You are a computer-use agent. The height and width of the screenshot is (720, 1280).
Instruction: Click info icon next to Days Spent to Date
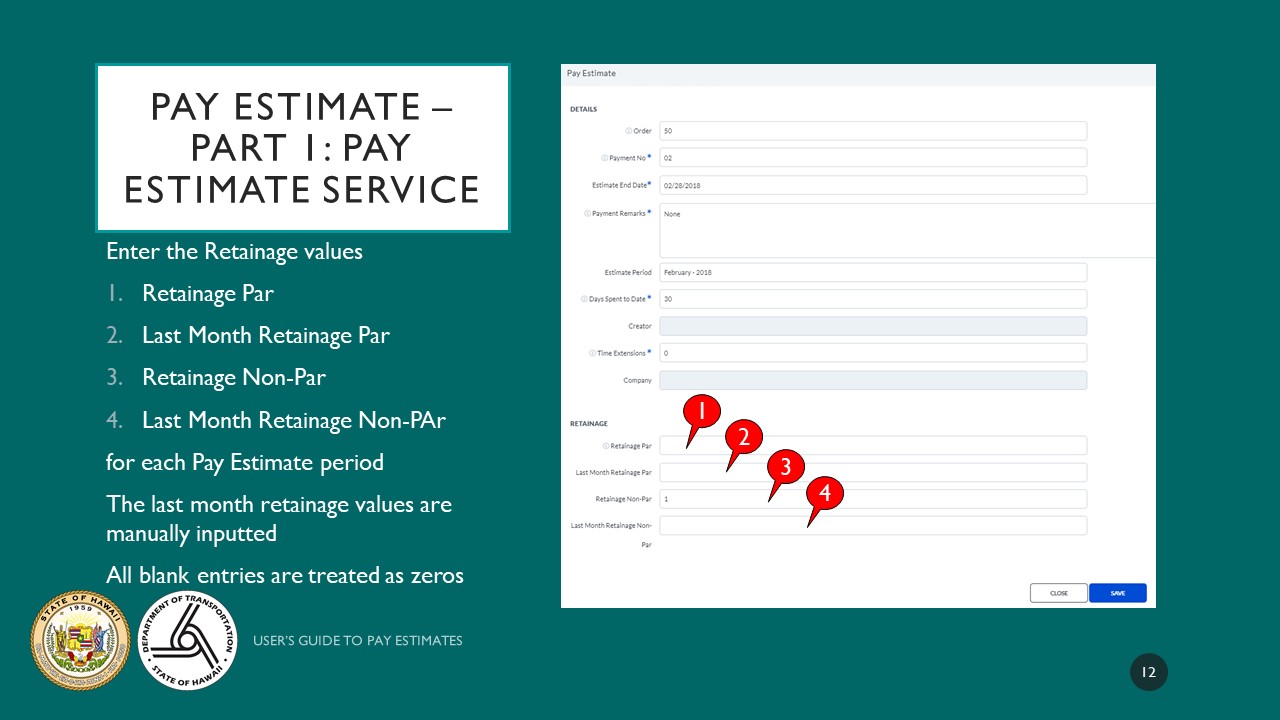[584, 299]
